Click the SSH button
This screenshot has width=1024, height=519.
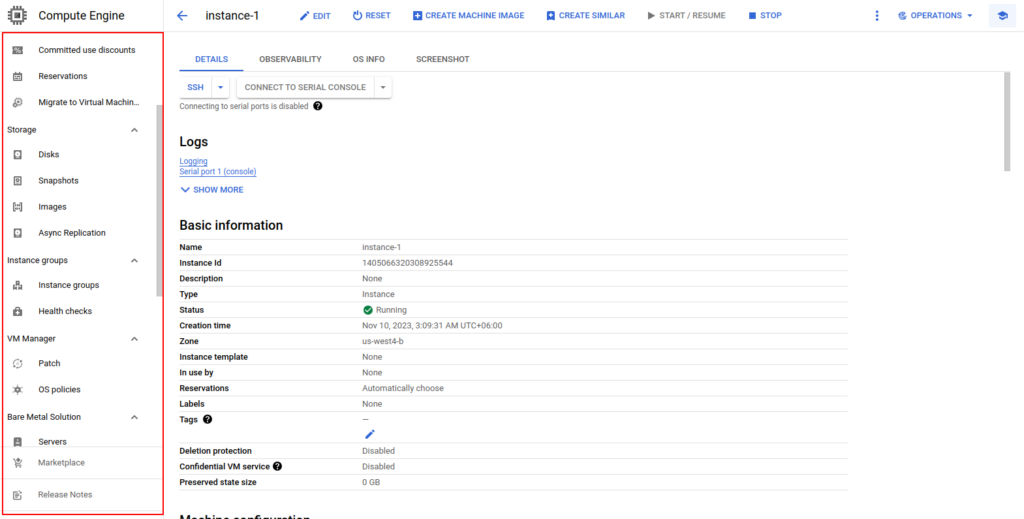pos(195,87)
